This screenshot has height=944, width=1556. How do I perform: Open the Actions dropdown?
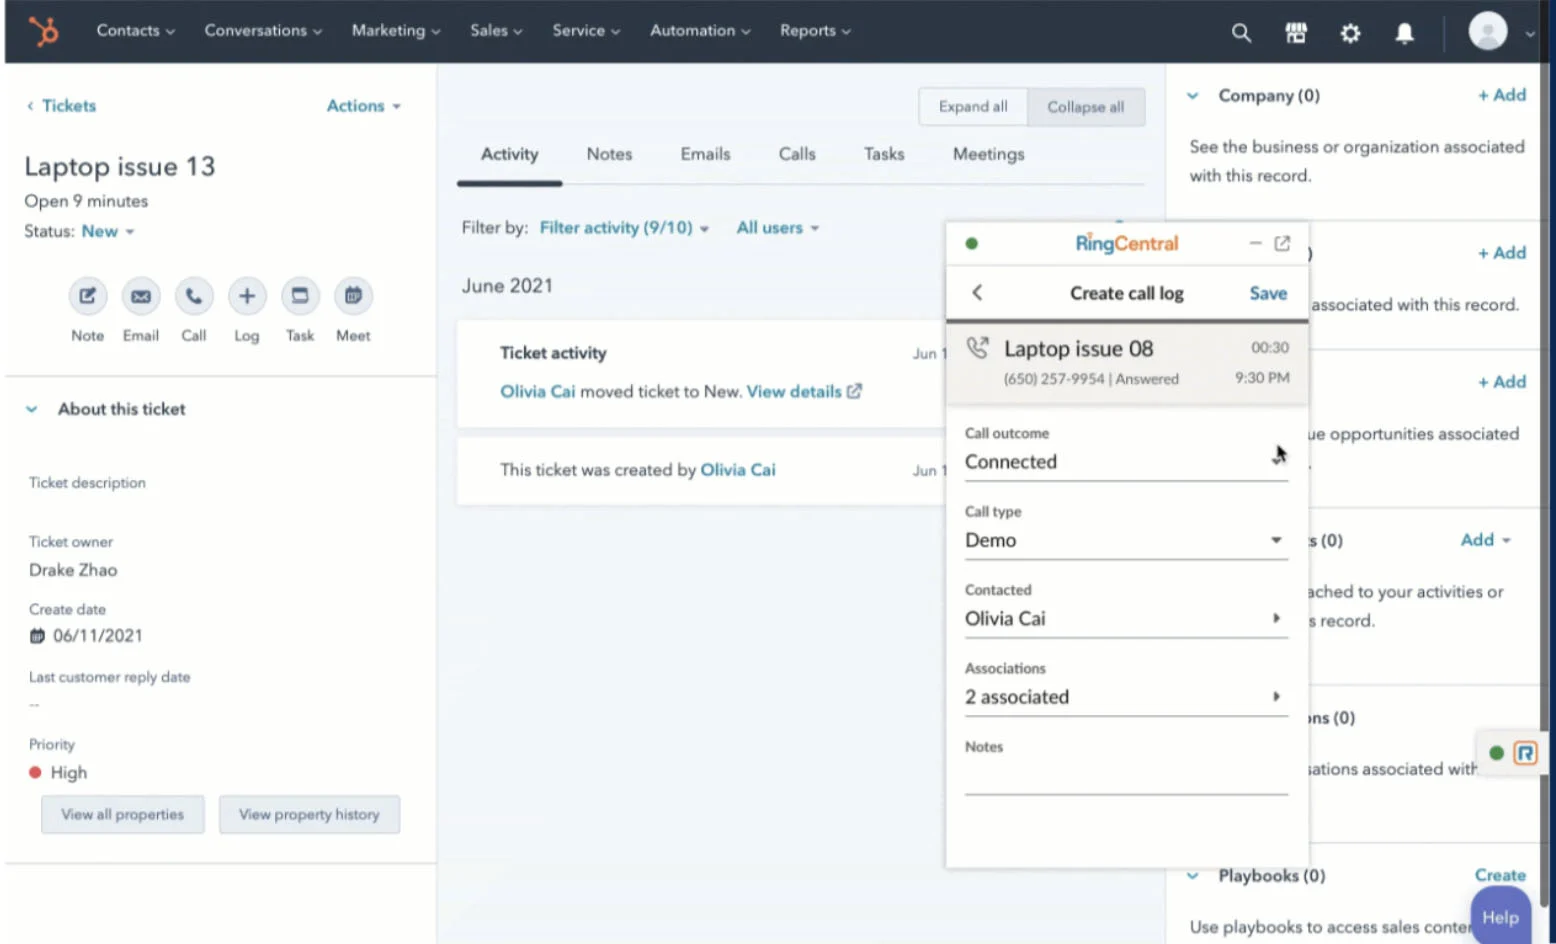(x=363, y=105)
